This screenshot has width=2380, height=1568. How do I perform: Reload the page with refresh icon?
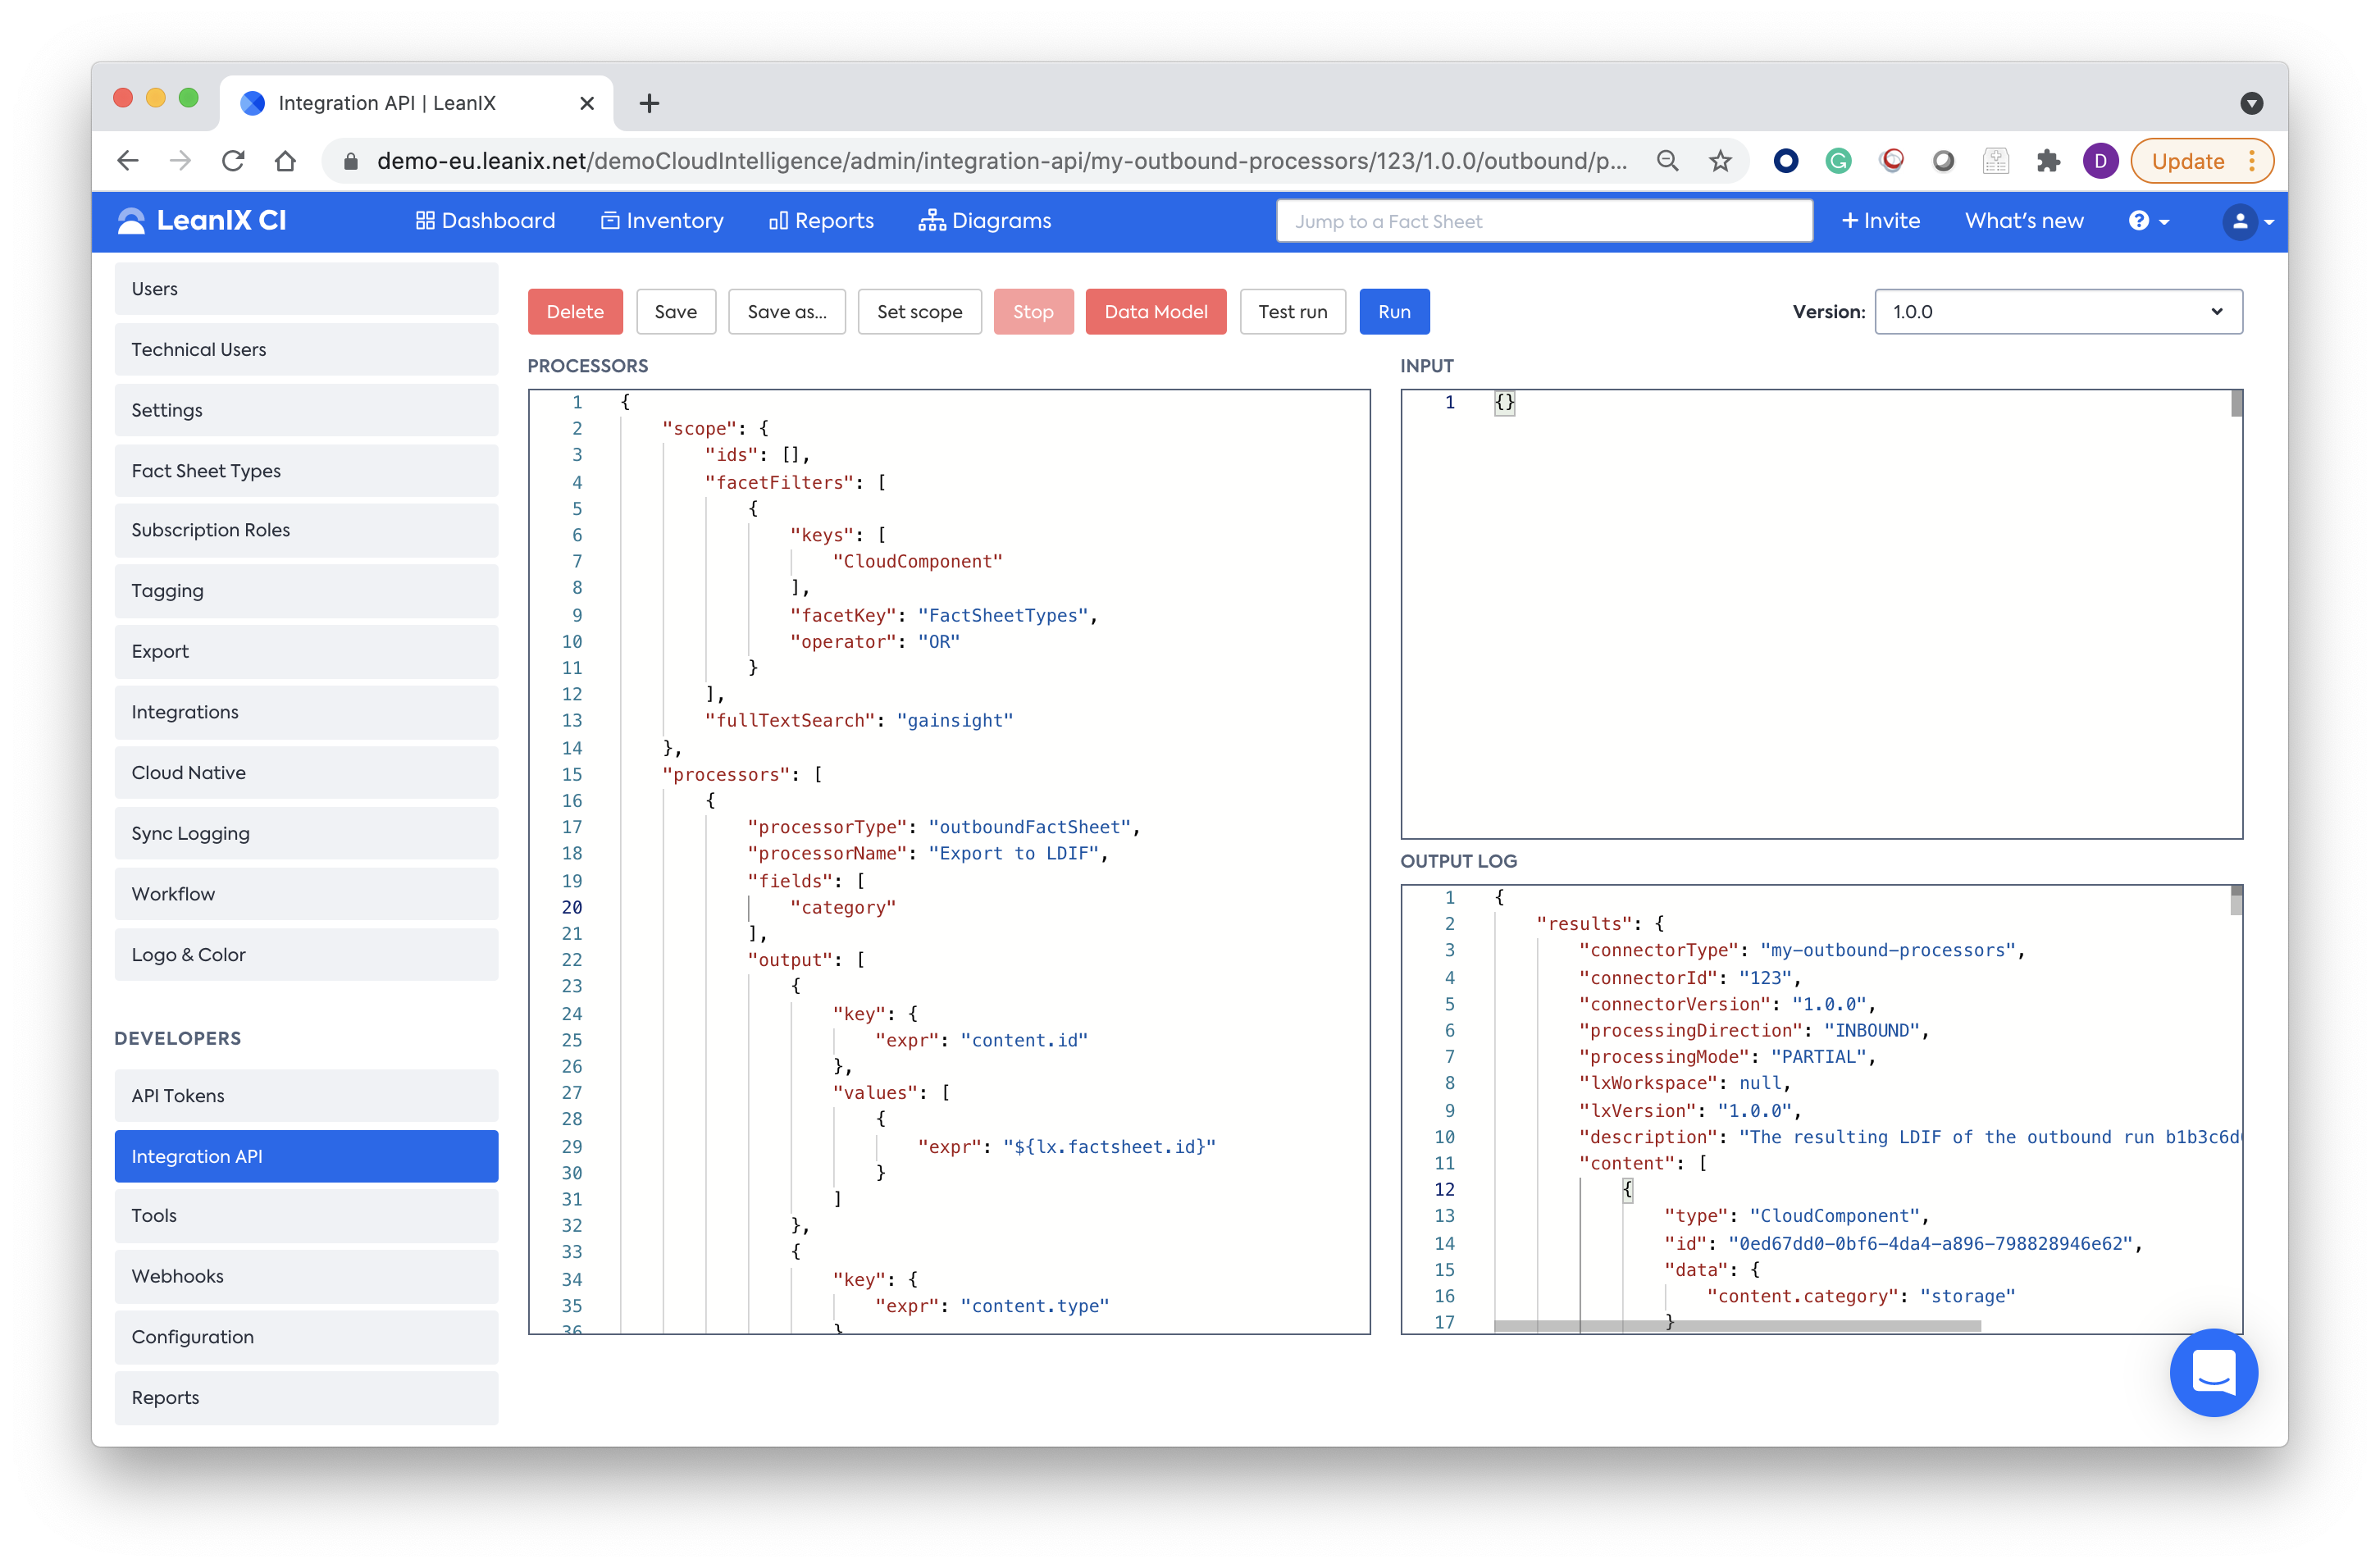(x=233, y=161)
